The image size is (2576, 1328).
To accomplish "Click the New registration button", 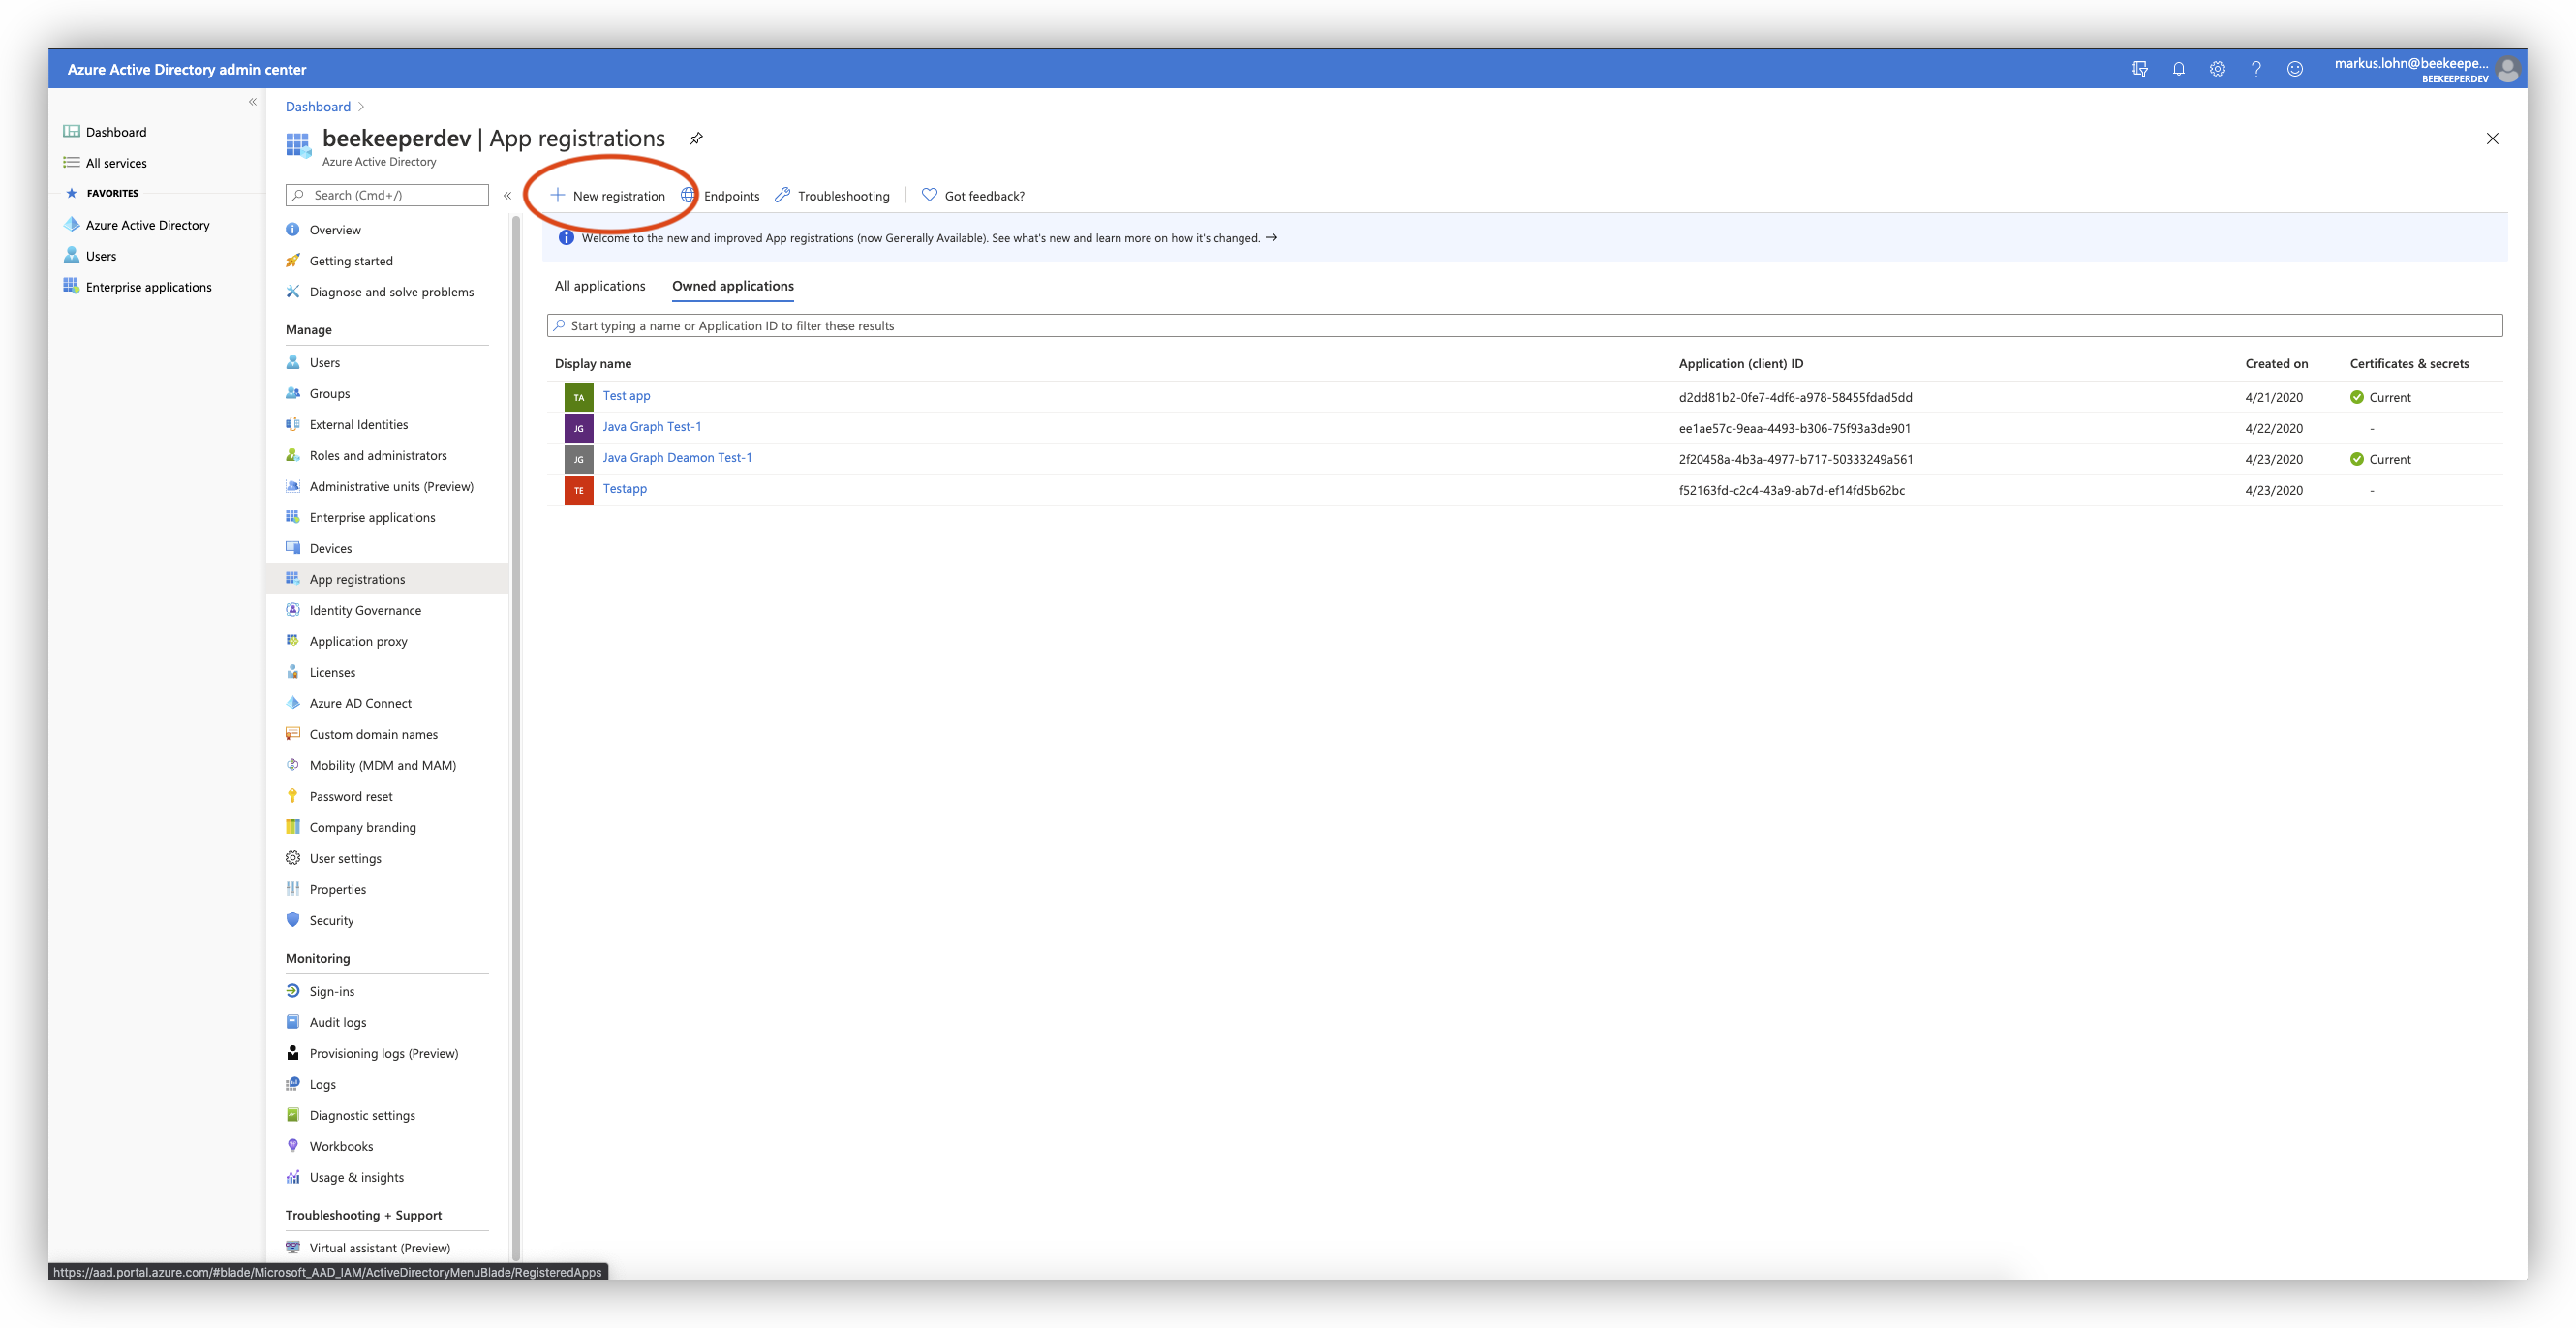I will pyautogui.click(x=608, y=195).
